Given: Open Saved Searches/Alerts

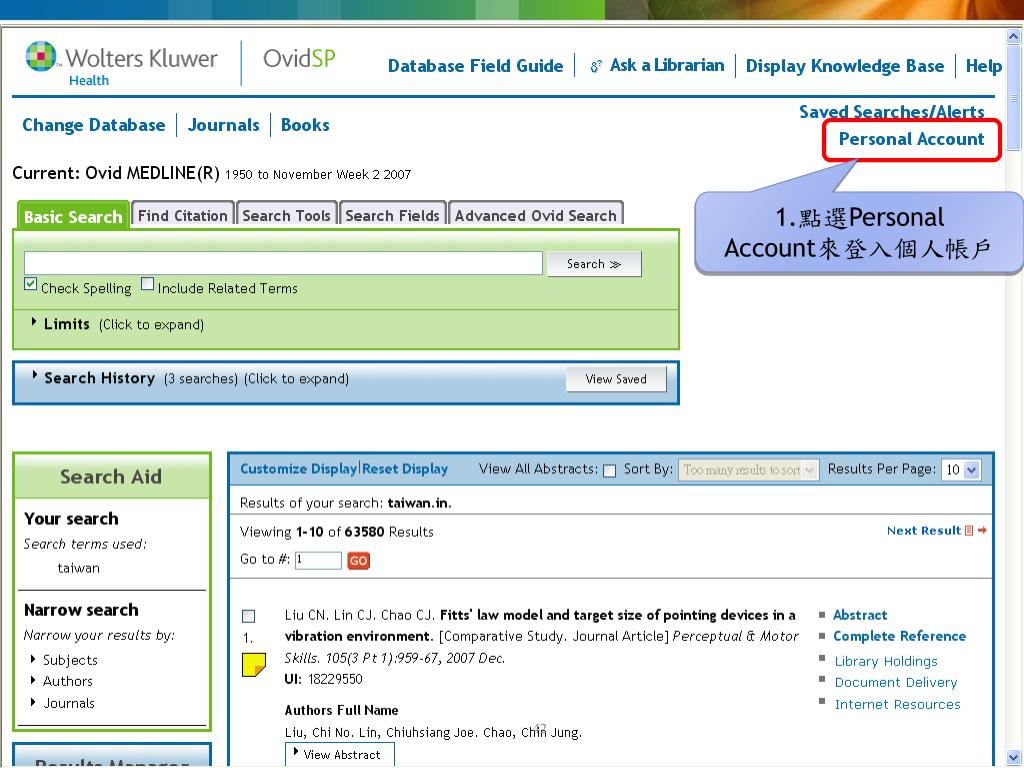Looking at the screenshot, I should pyautogui.click(x=891, y=112).
